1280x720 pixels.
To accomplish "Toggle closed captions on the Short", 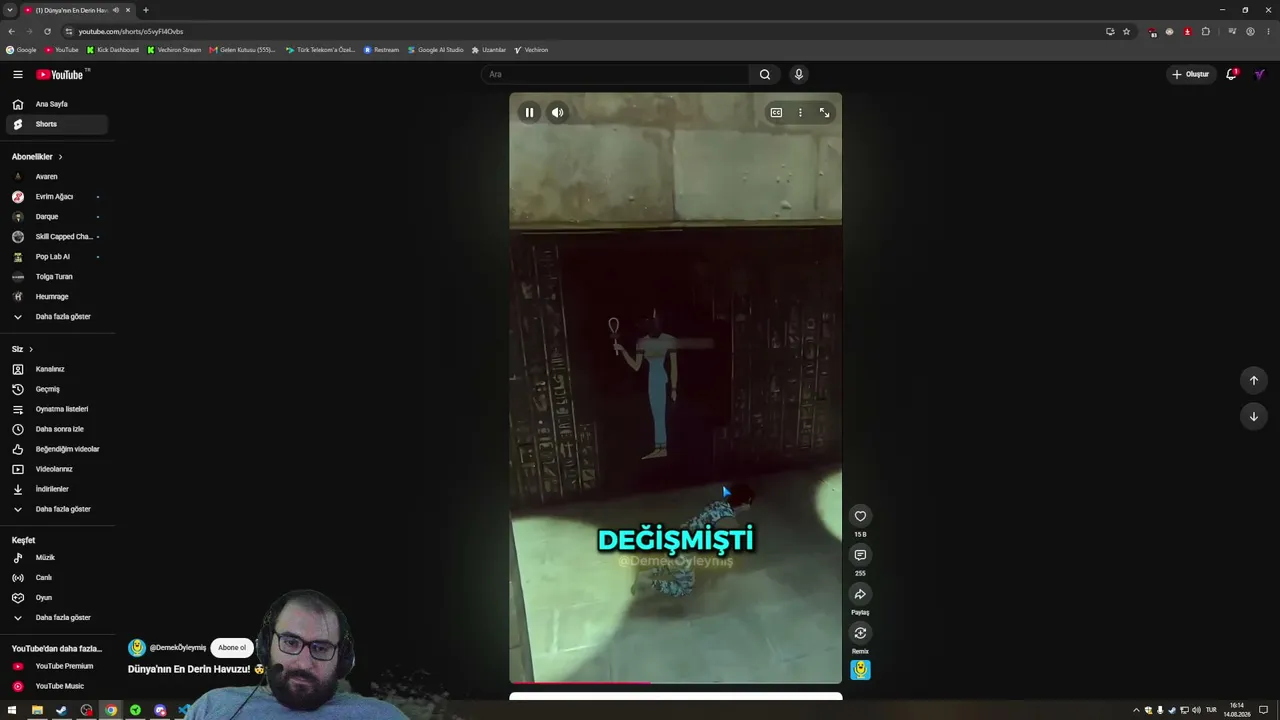I will coord(776,113).
